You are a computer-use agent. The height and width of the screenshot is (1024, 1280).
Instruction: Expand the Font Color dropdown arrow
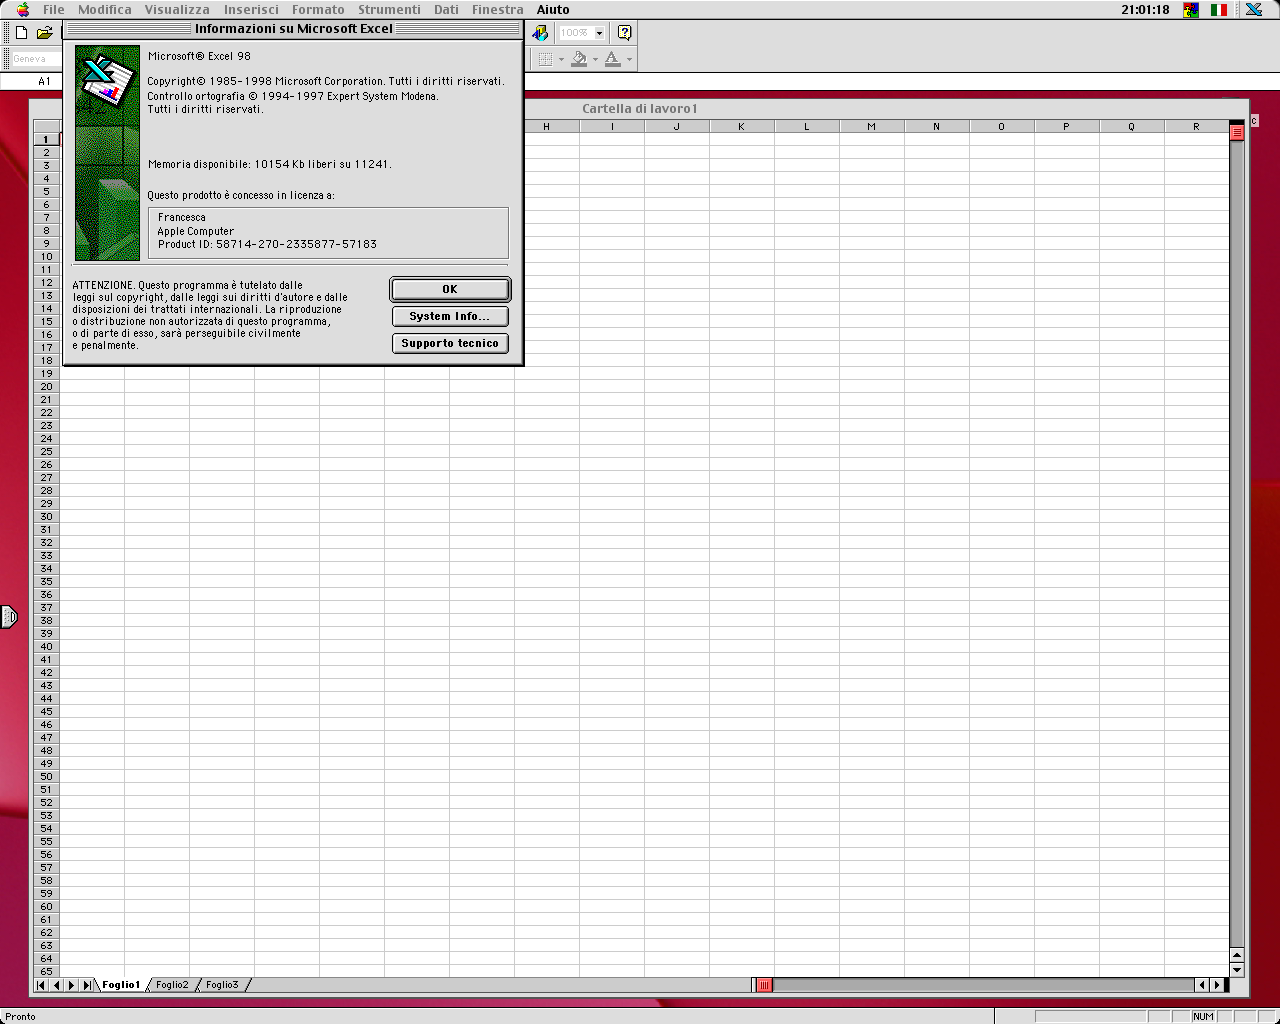coord(629,59)
